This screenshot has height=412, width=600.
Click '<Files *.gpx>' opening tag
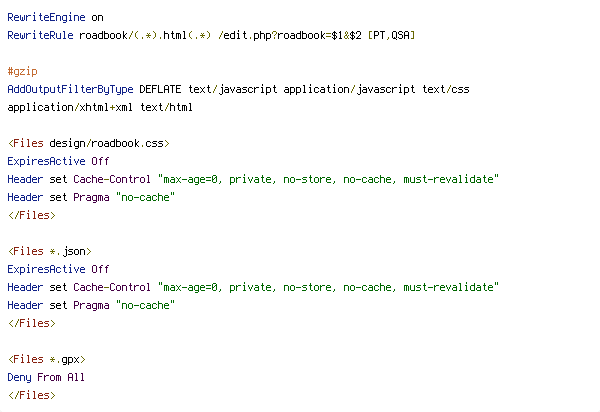[46, 360]
